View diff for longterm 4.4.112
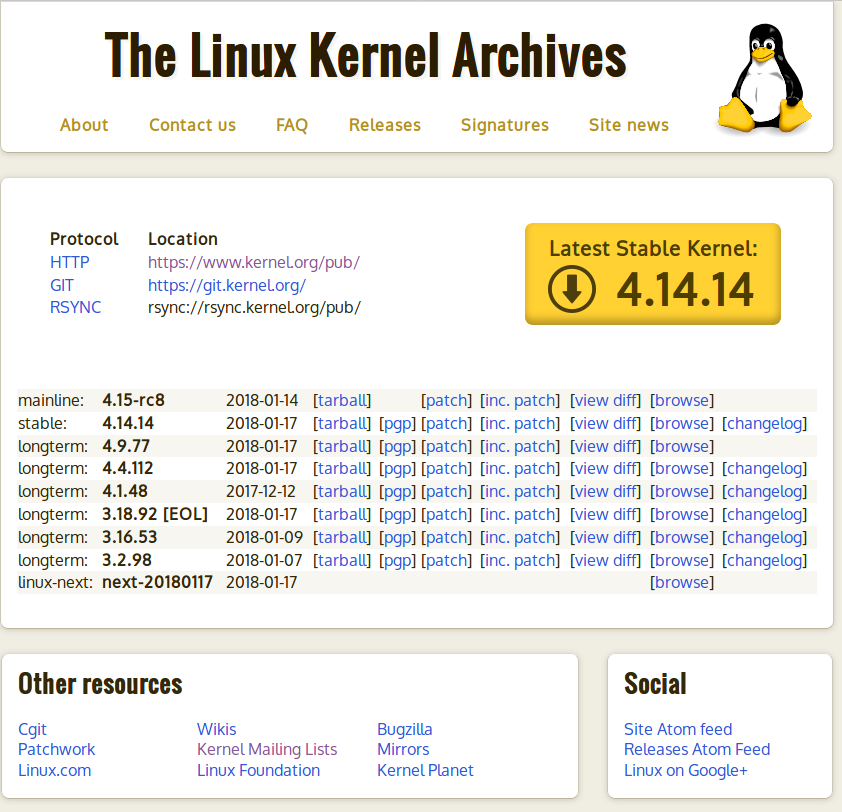Screen dimensions: 842x812 606,468
